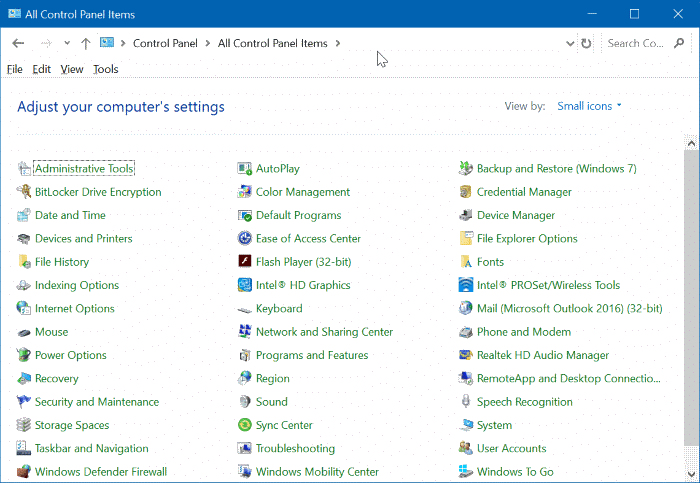Open the File History icon
Viewport: 700px width, 483px height.
[x=24, y=262]
